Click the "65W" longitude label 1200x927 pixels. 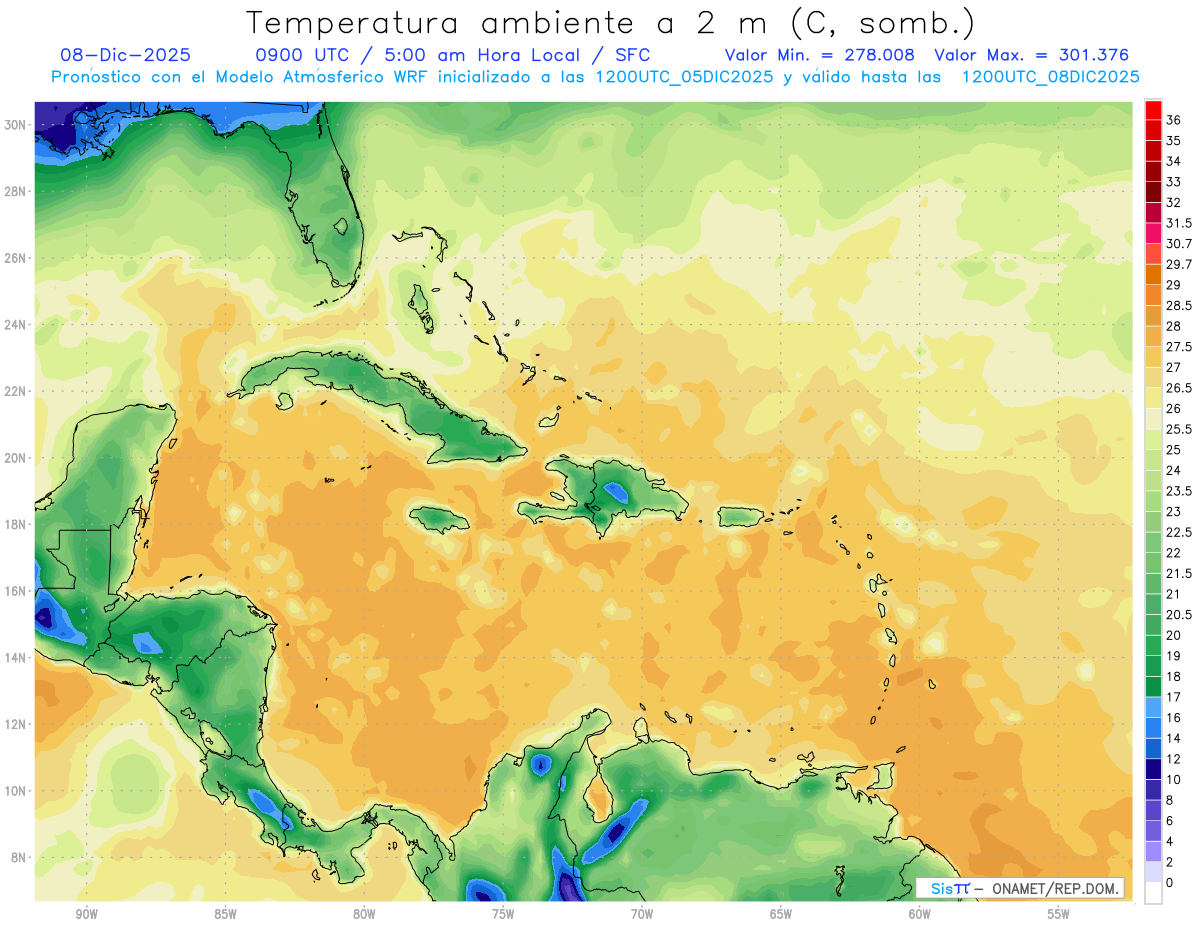click(781, 914)
